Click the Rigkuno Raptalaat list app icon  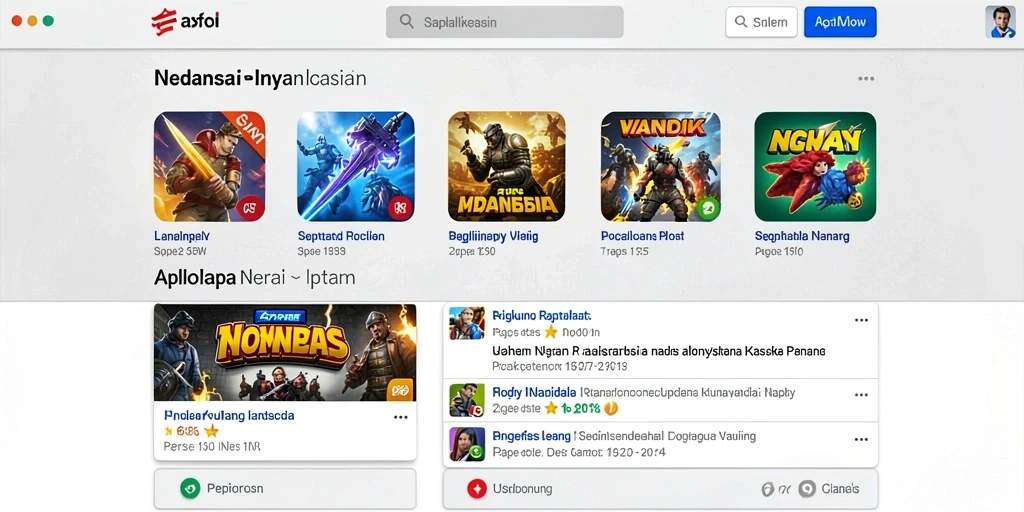click(467, 323)
